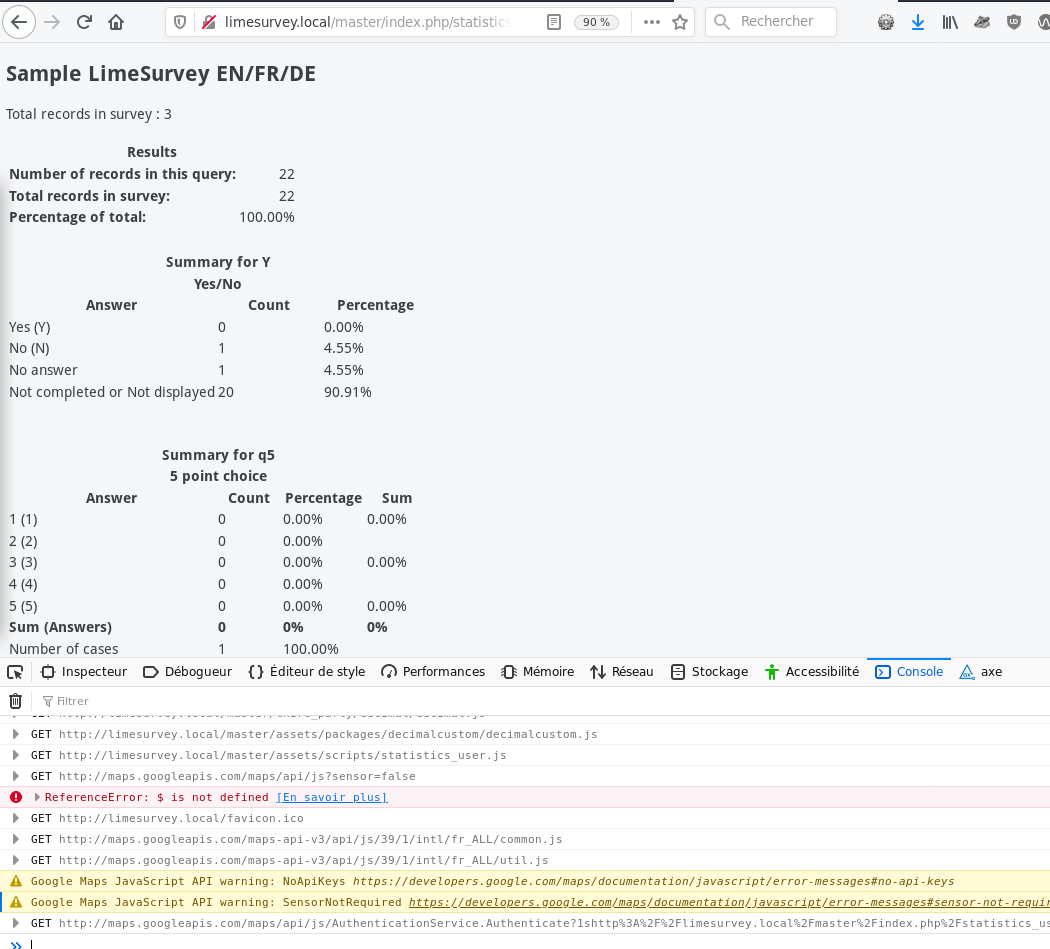Reload the current page
The width and height of the screenshot is (1050, 949).
(85, 22)
